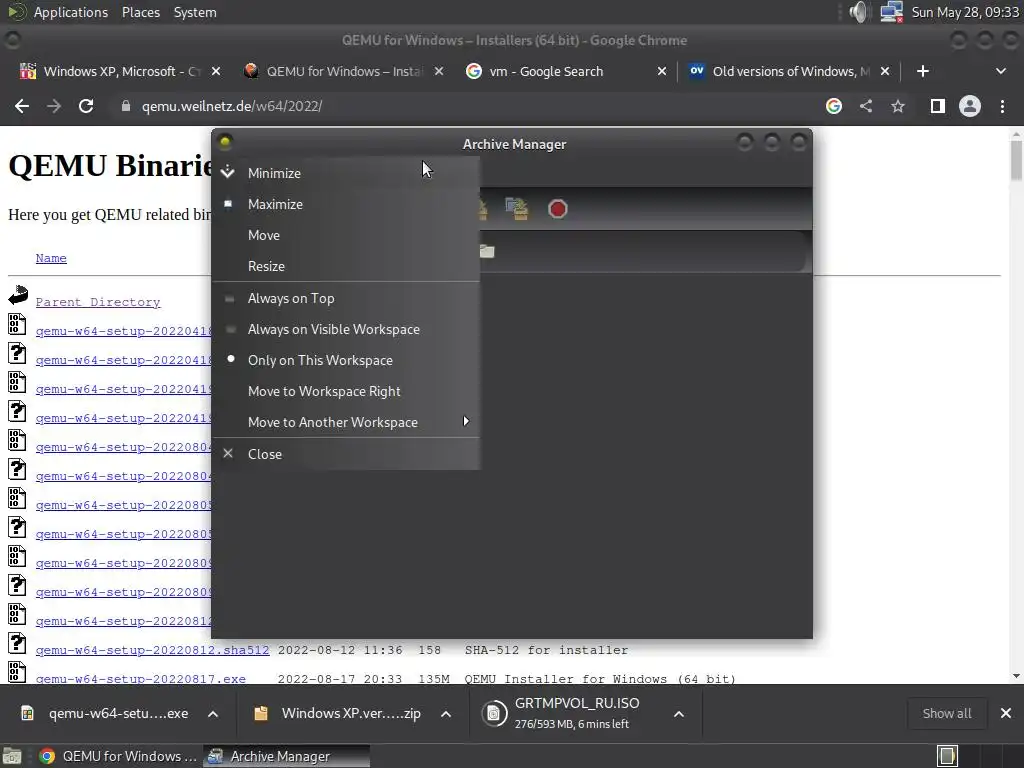
Task: Click the padlock site info icon
Action: [x=125, y=106]
